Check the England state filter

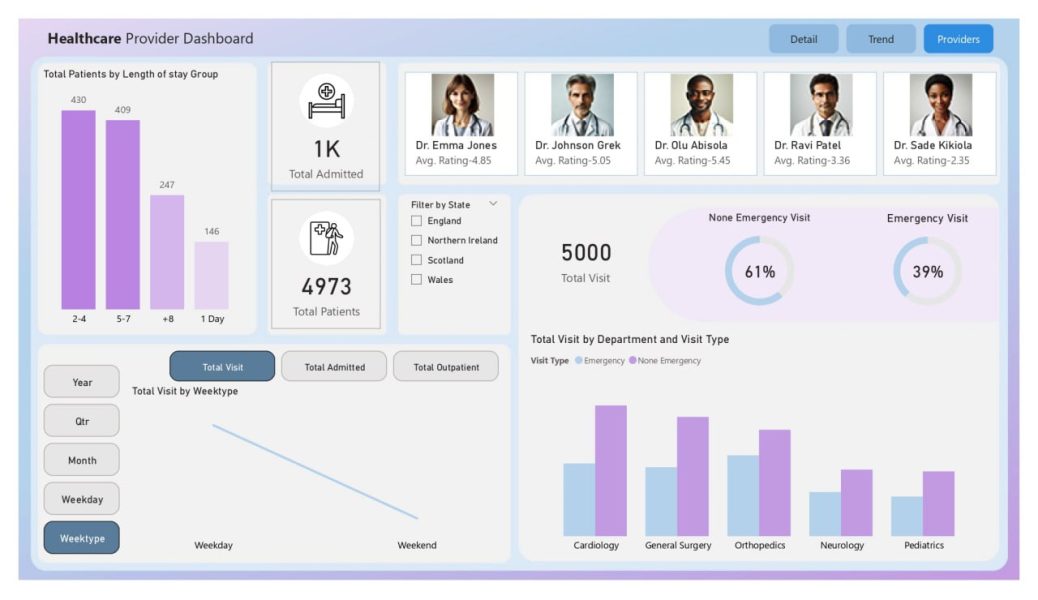coord(417,221)
